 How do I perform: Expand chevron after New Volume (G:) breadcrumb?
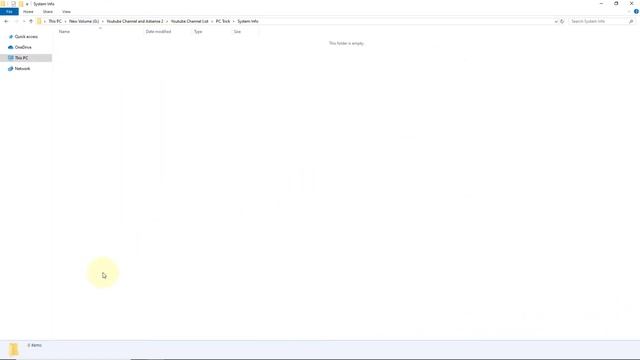tap(102, 21)
